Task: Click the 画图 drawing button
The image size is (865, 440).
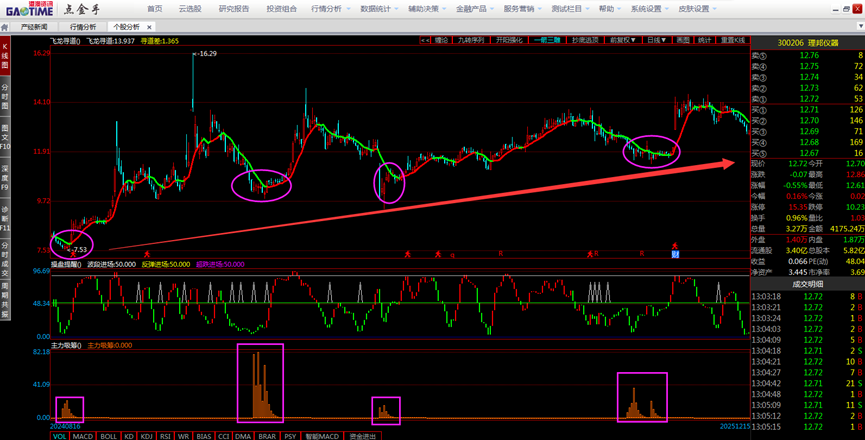Action: pyautogui.click(x=683, y=40)
